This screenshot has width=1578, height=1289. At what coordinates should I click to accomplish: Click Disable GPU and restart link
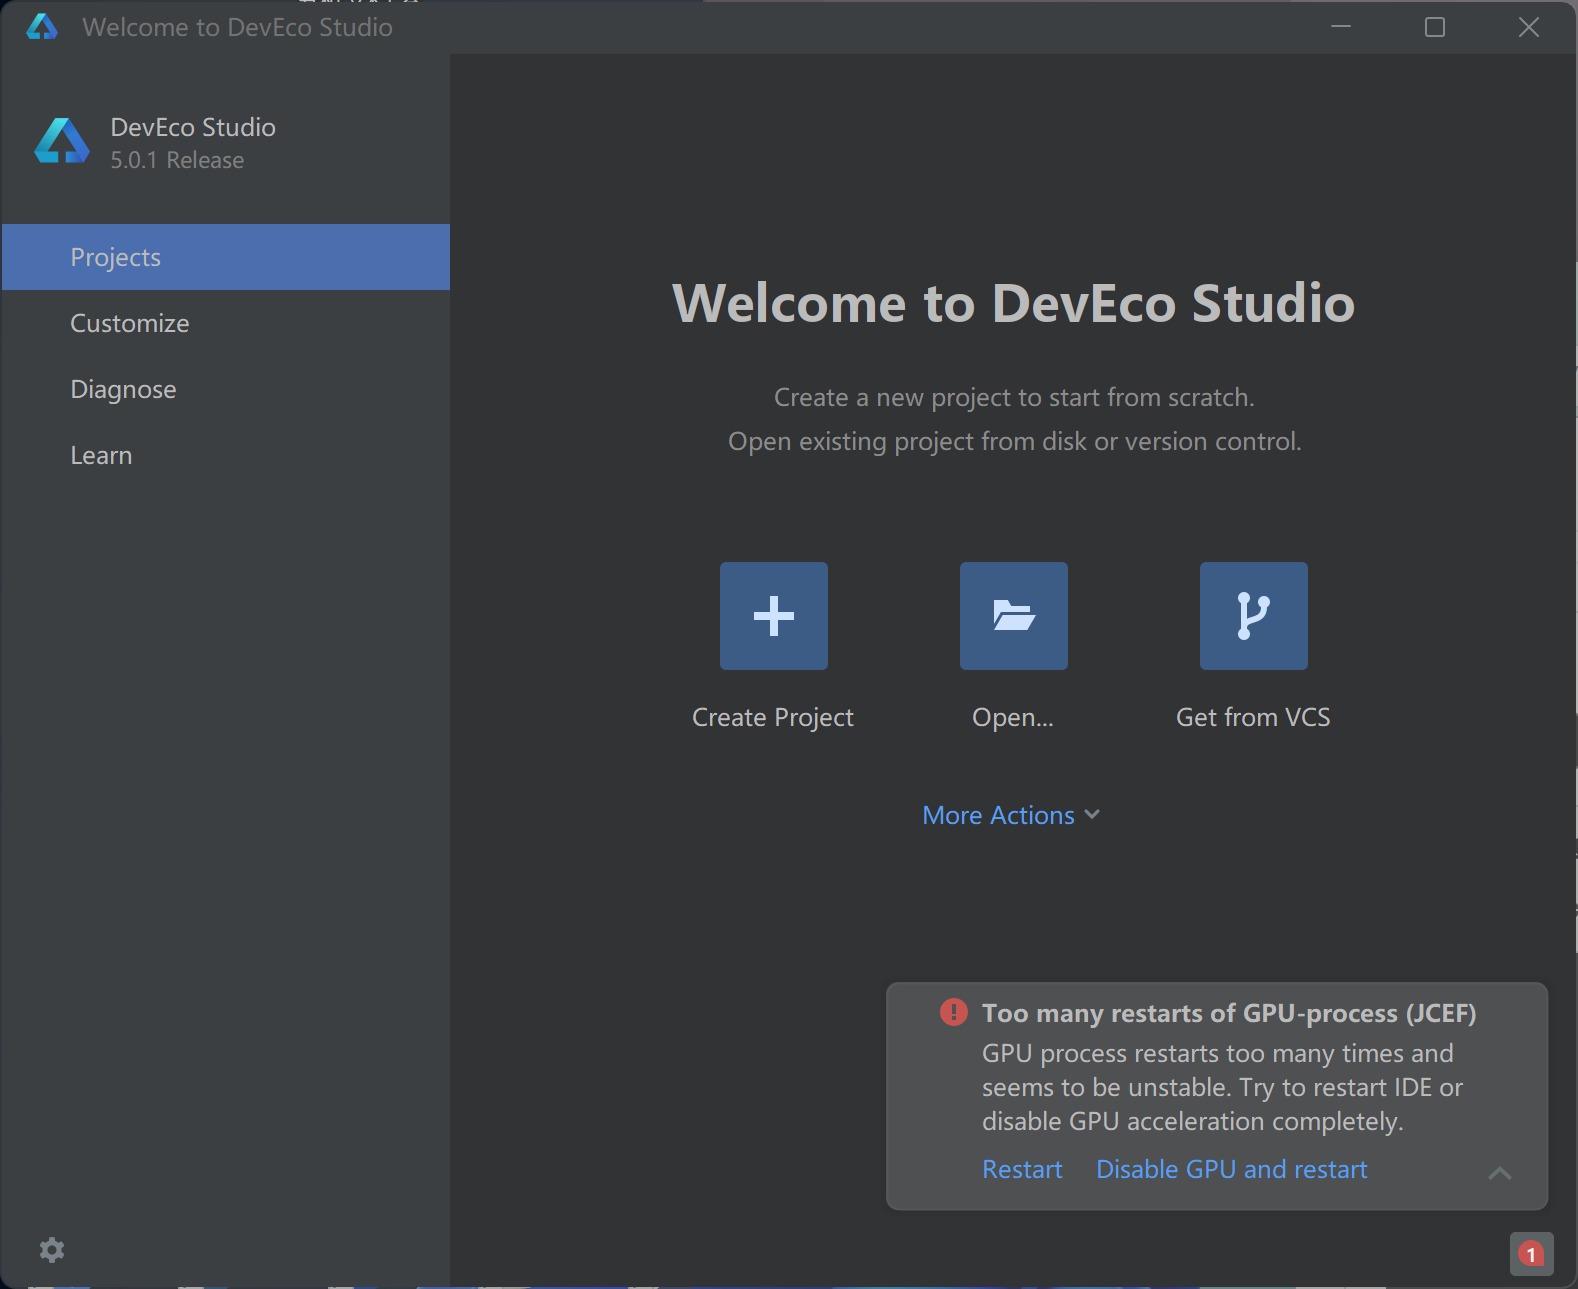tap(1231, 1169)
